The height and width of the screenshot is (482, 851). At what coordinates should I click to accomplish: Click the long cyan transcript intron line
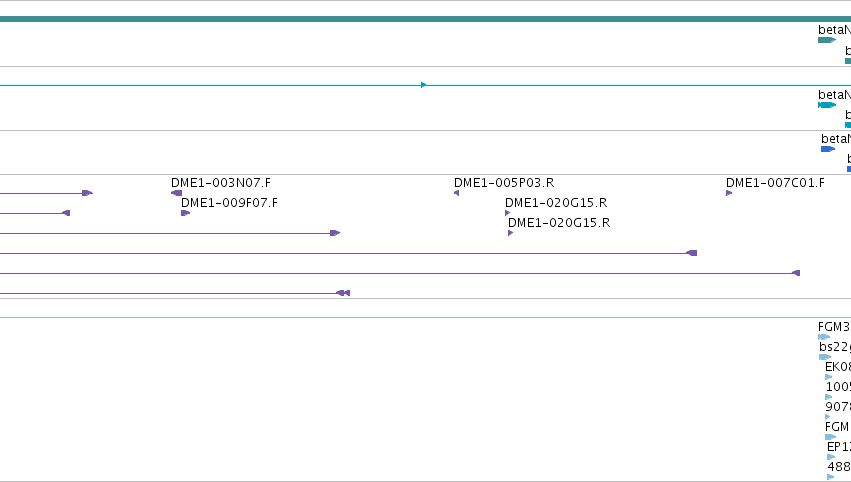tap(426, 85)
